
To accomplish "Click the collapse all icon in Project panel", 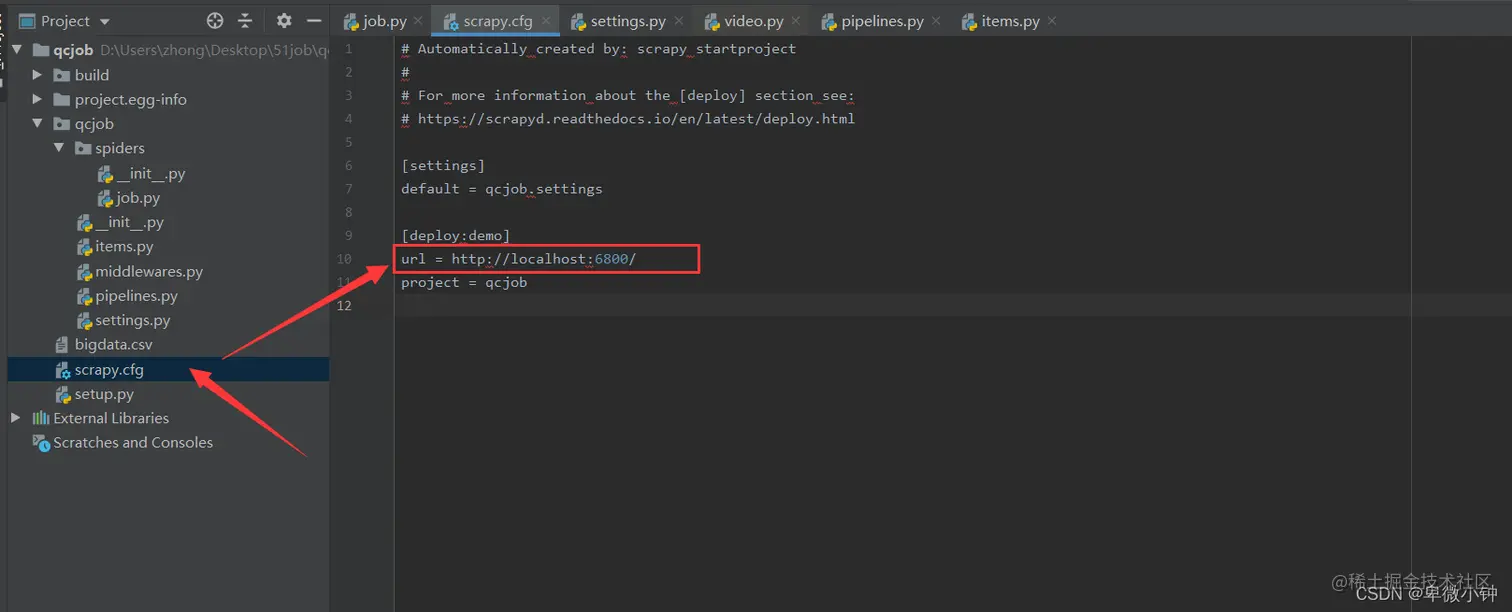I will click(x=245, y=21).
